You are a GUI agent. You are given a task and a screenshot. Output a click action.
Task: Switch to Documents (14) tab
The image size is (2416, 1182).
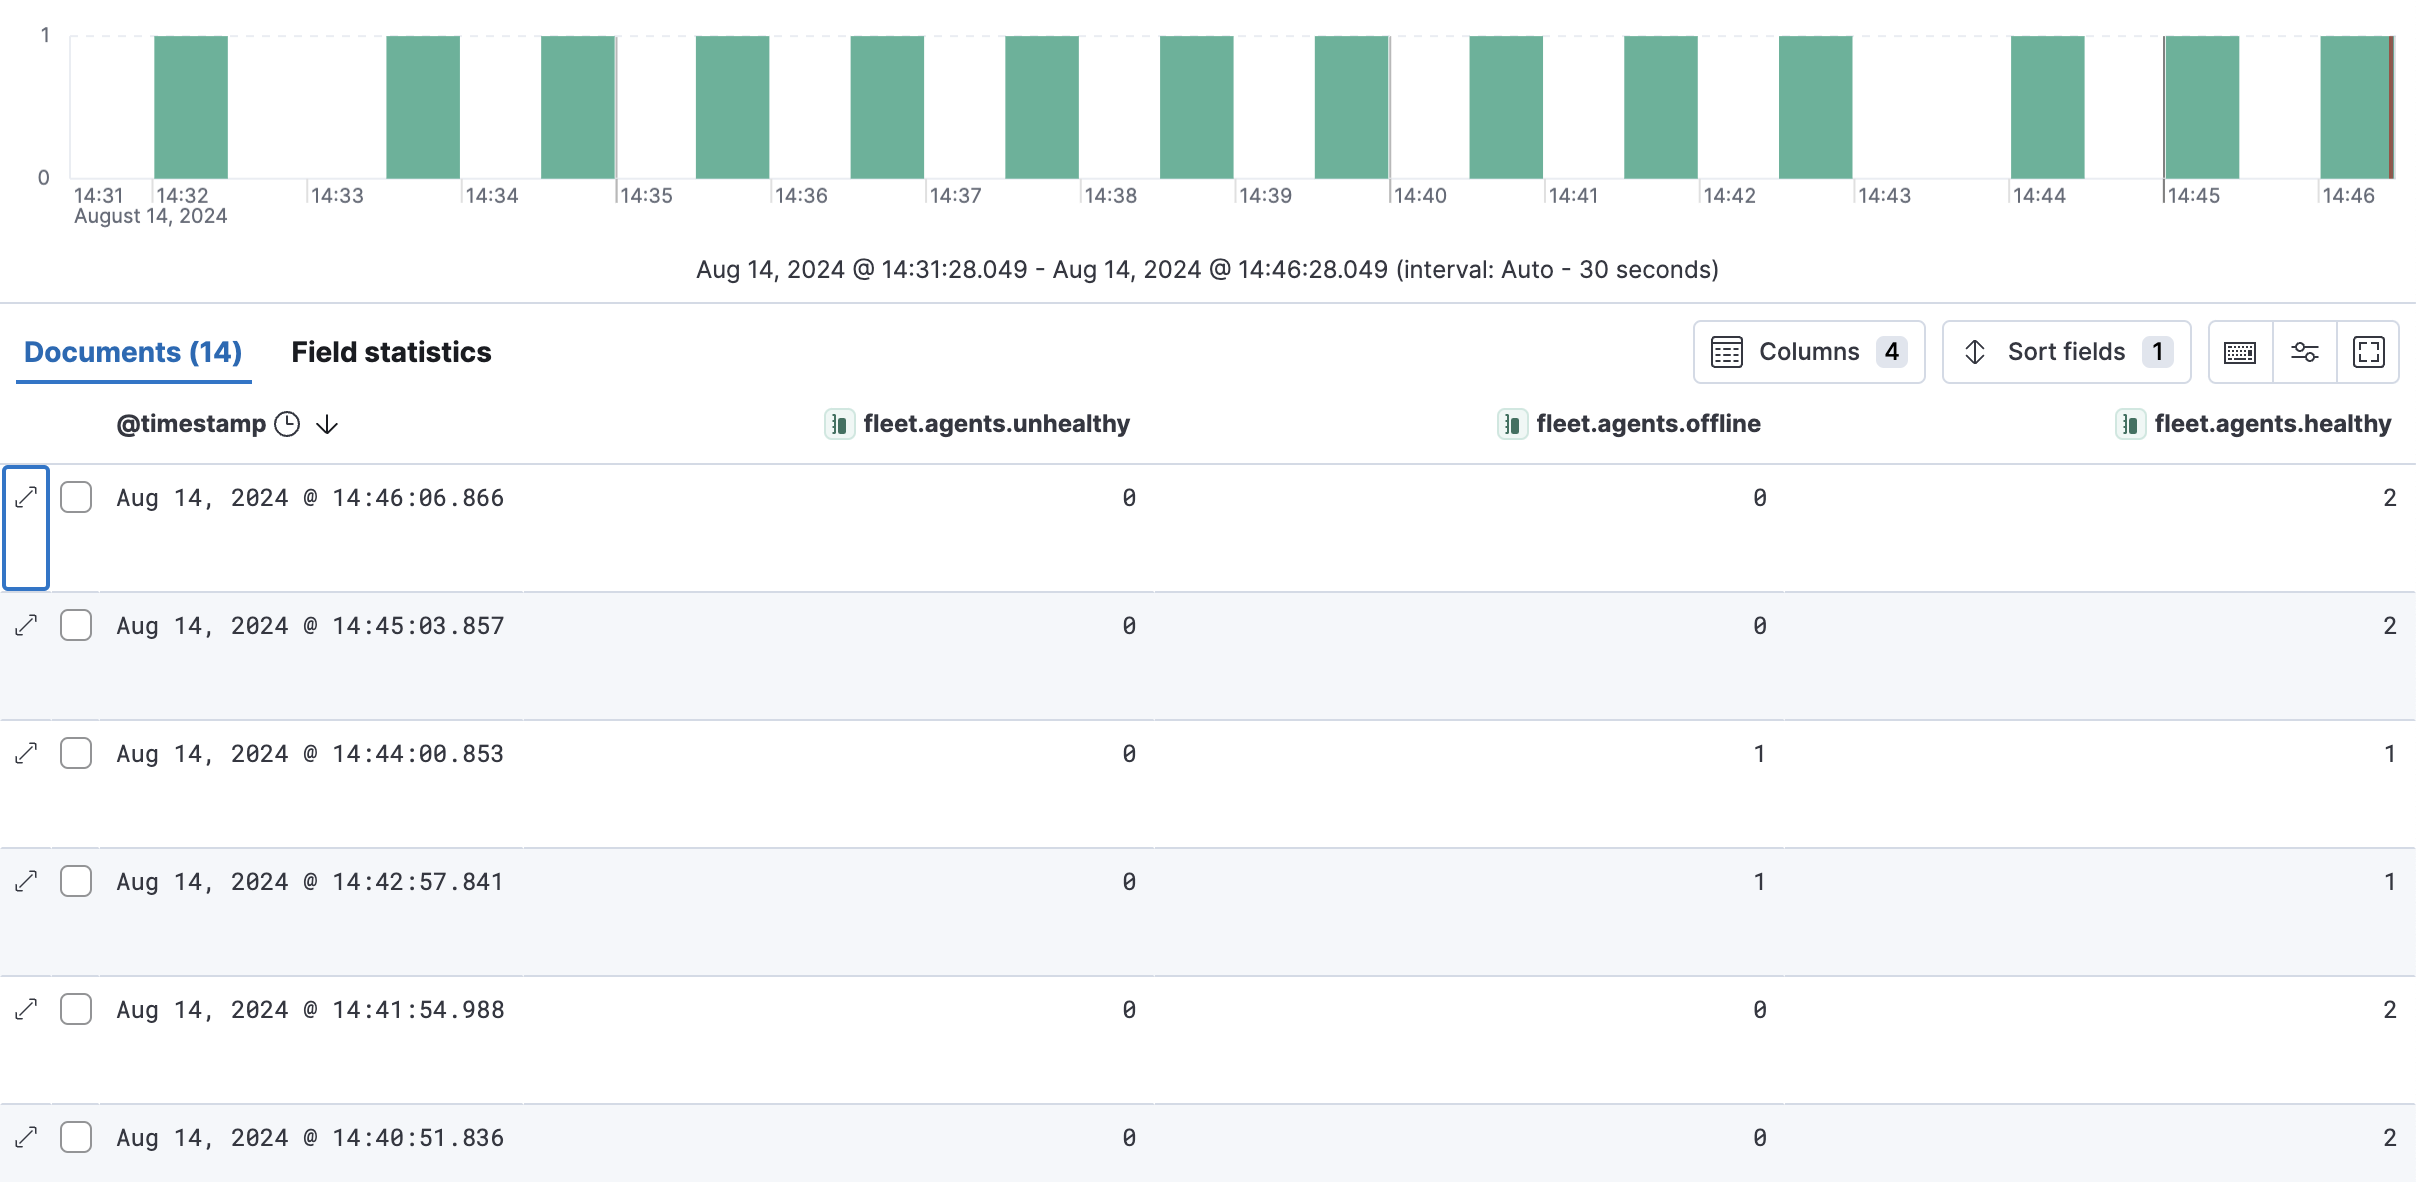coord(133,352)
